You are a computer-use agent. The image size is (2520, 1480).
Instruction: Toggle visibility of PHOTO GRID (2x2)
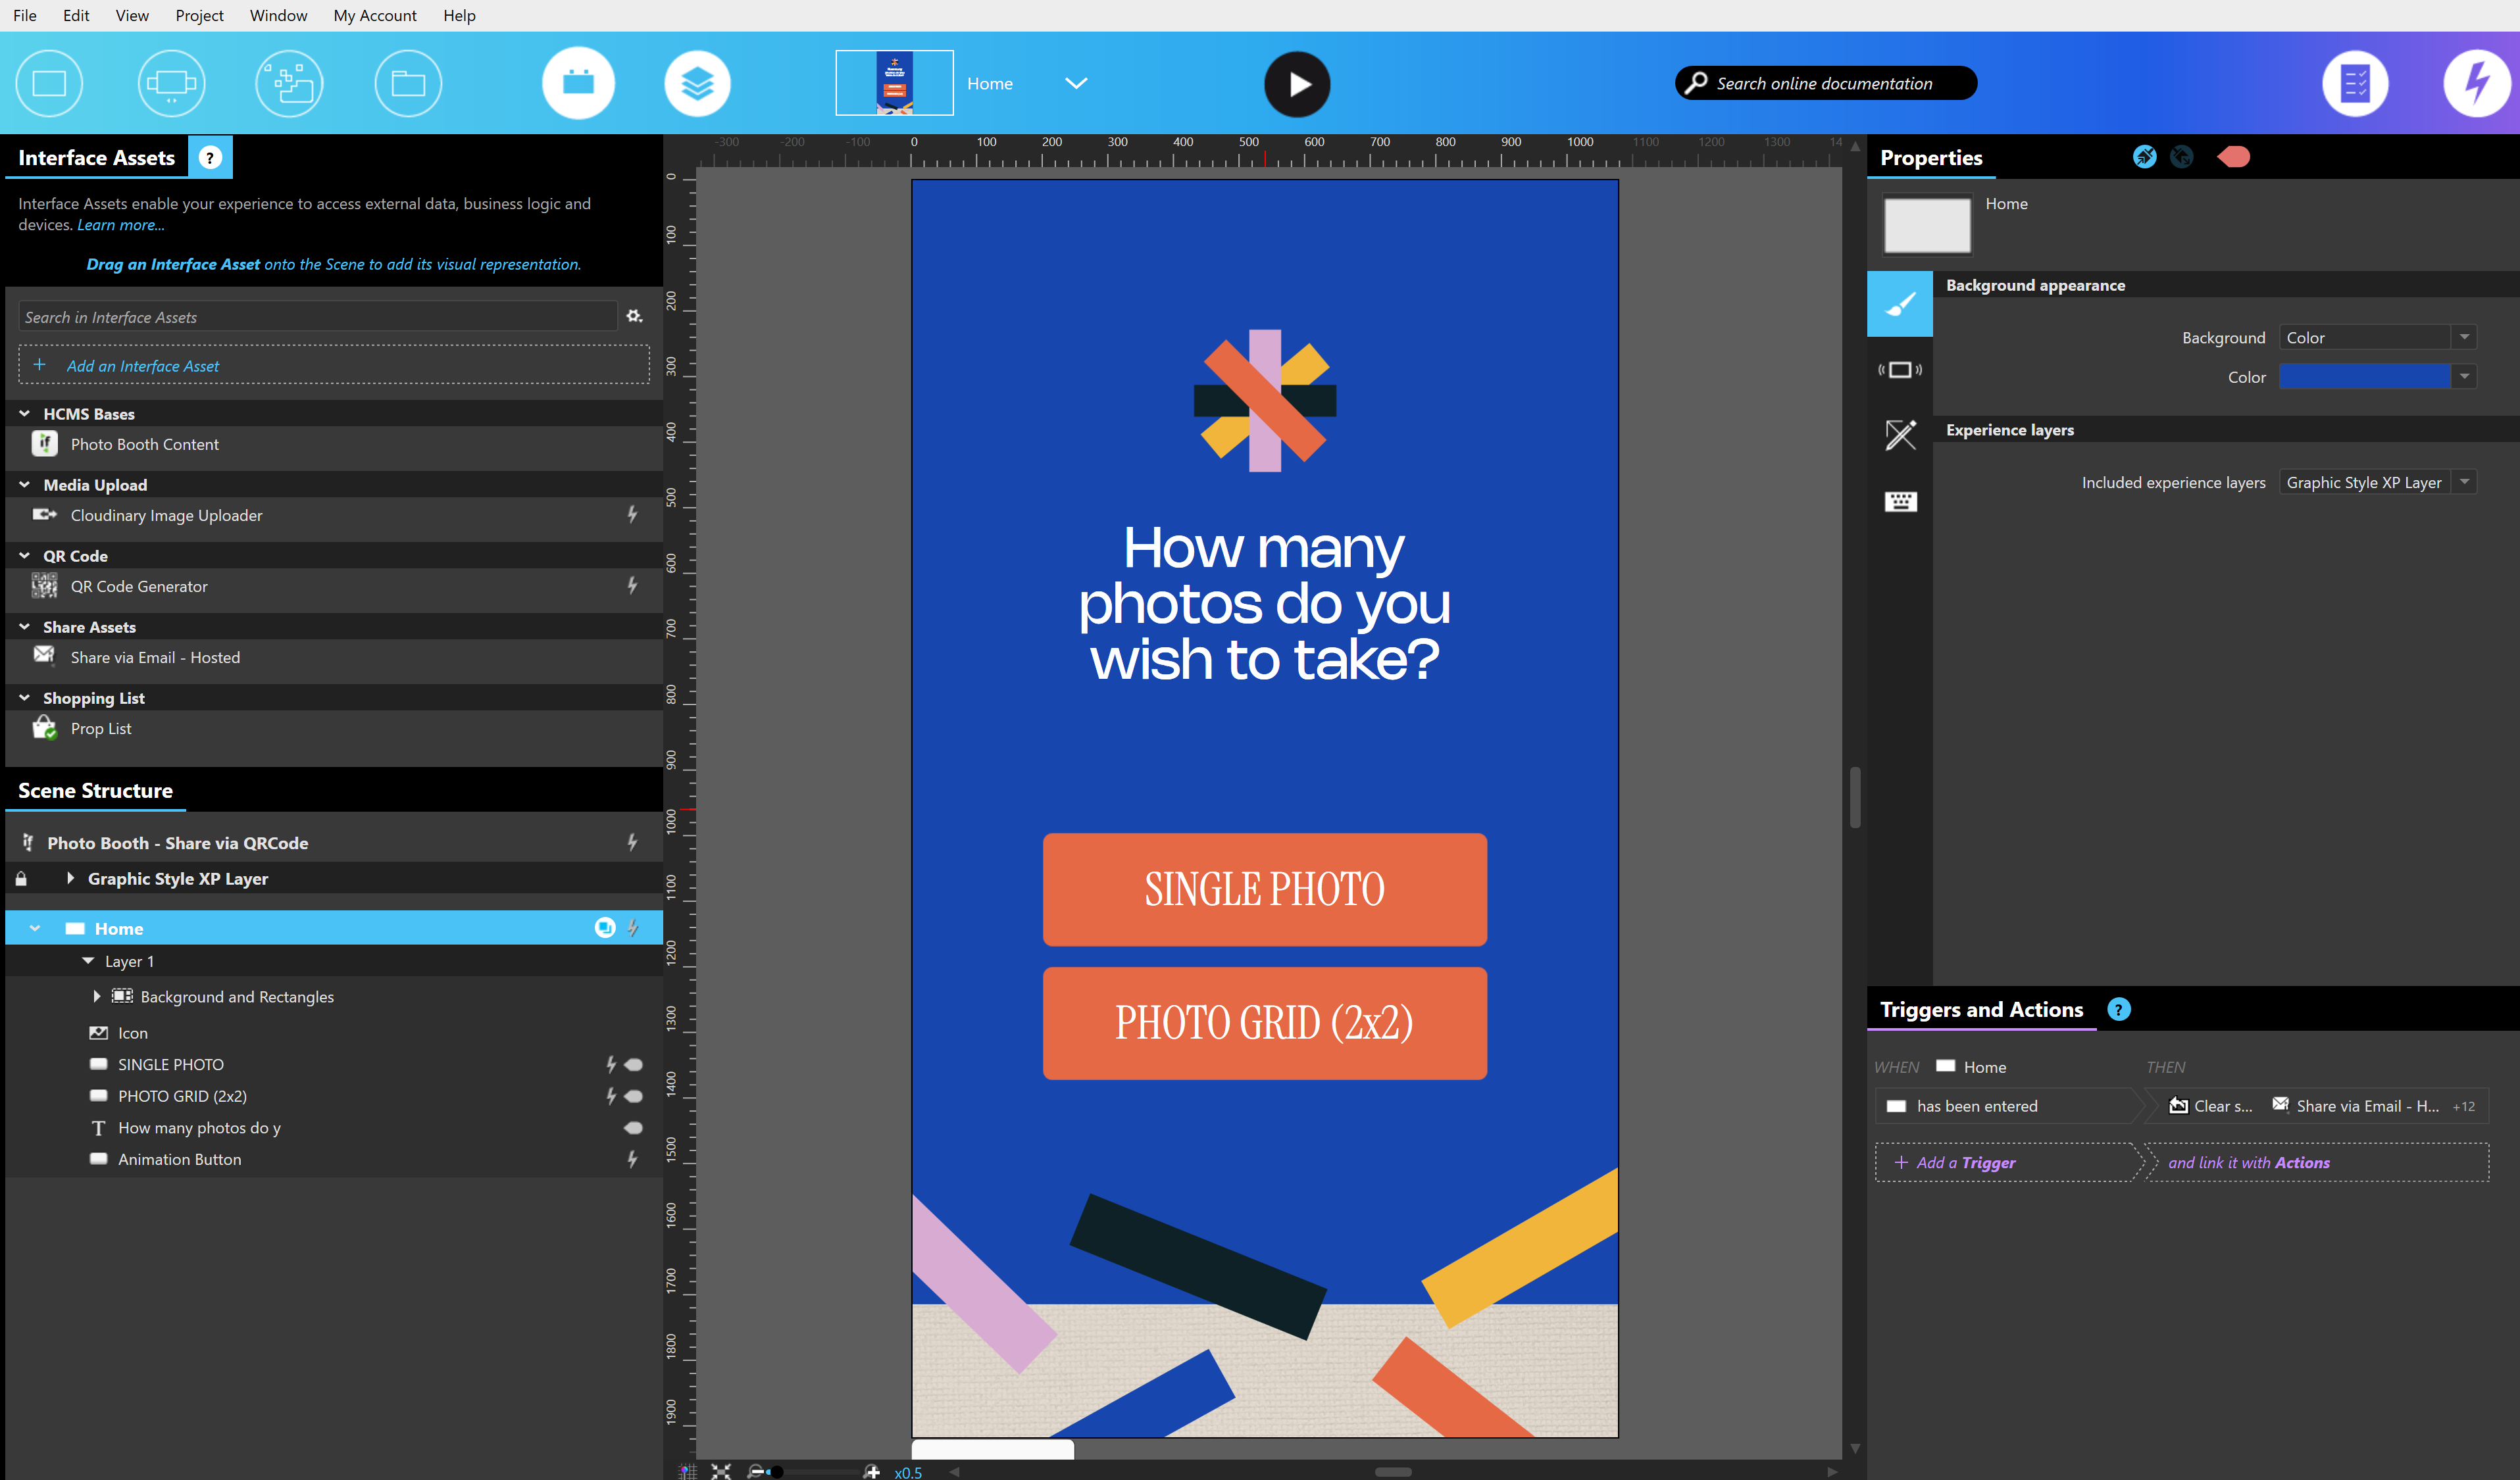634,1096
